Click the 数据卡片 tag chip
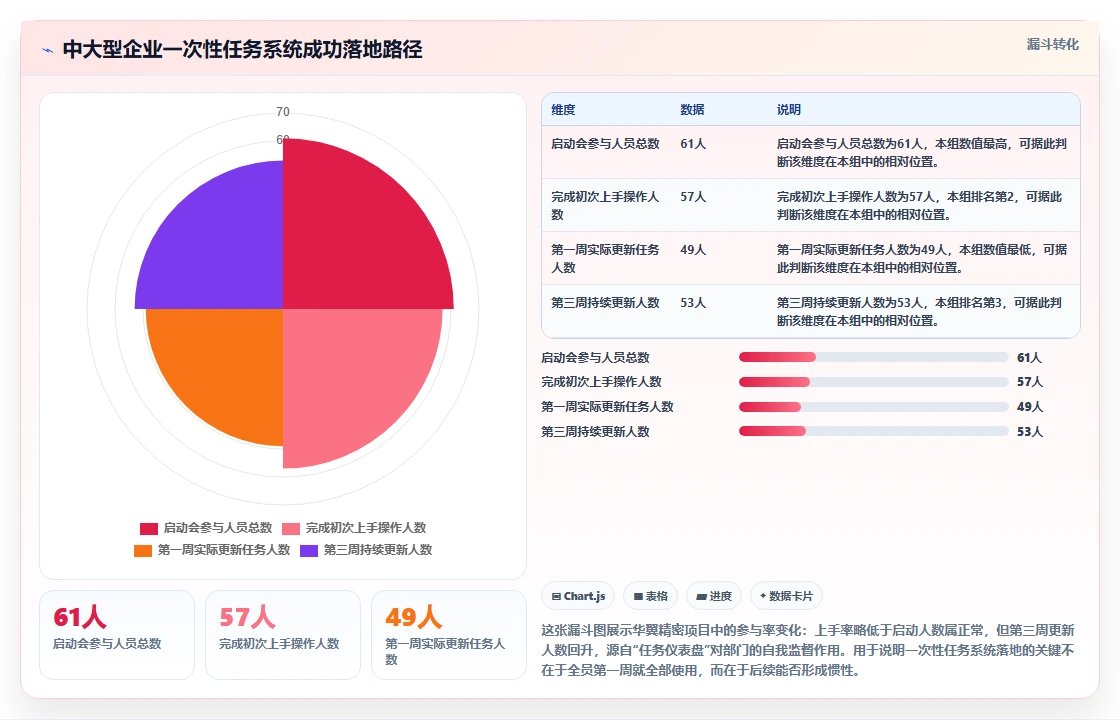 pos(786,596)
